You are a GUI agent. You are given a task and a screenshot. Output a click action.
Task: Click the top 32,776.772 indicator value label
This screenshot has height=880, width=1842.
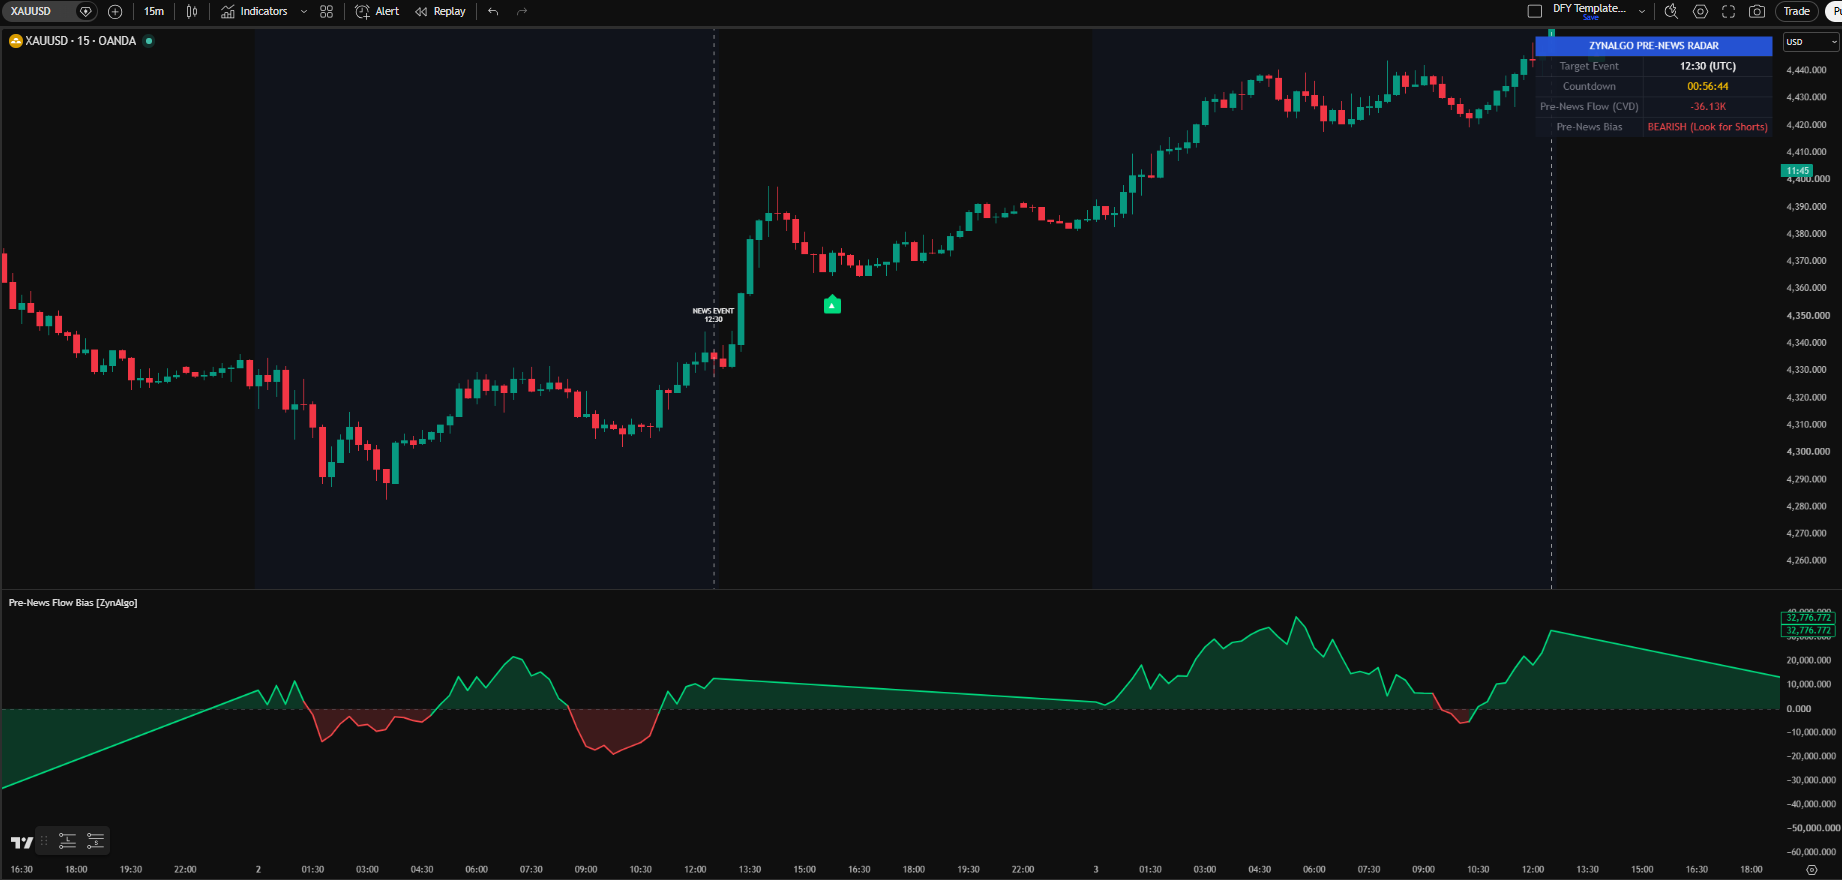pos(1809,618)
